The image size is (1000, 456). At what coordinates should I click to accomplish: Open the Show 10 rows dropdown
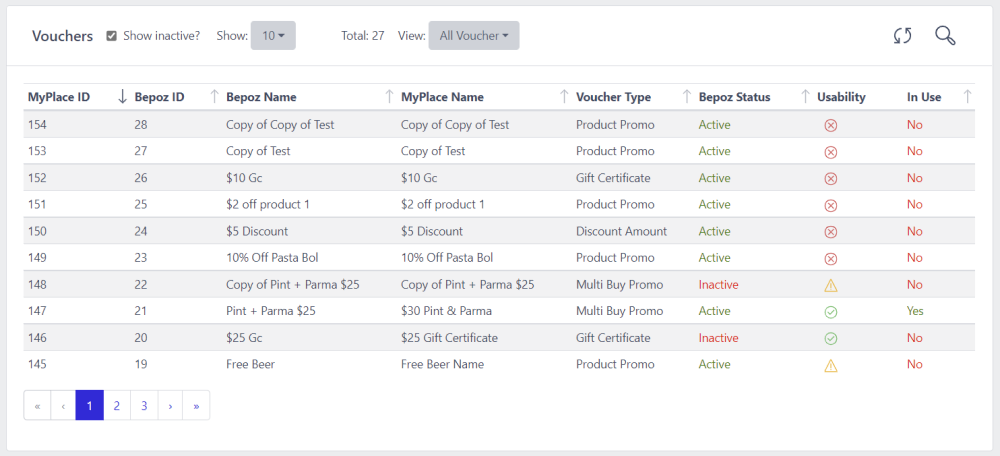(x=272, y=36)
